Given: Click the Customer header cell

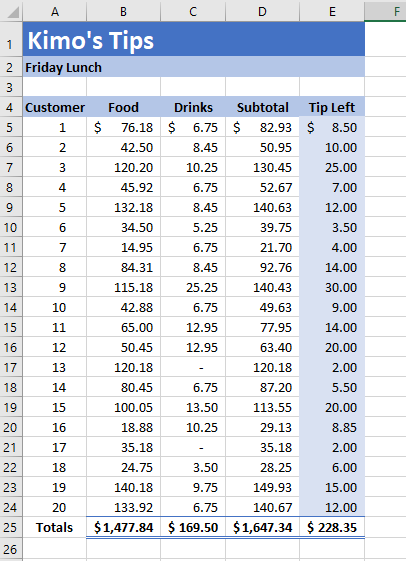Looking at the screenshot, I should tap(55, 107).
